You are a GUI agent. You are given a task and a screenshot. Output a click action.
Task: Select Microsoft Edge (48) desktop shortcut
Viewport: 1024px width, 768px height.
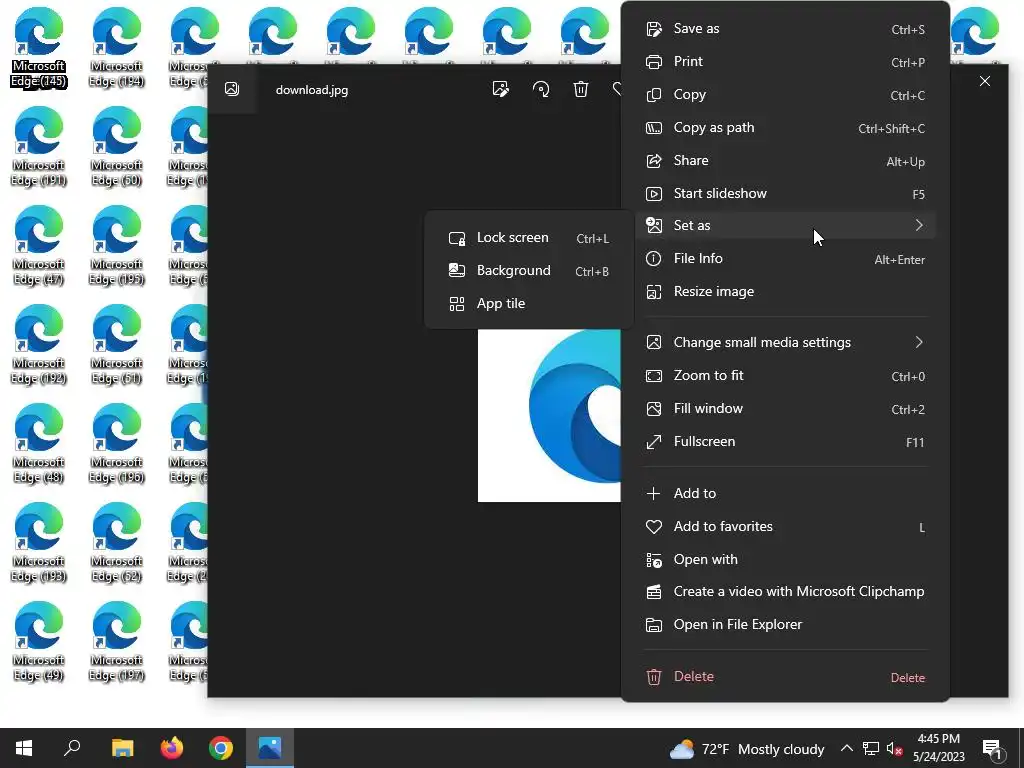click(39, 443)
